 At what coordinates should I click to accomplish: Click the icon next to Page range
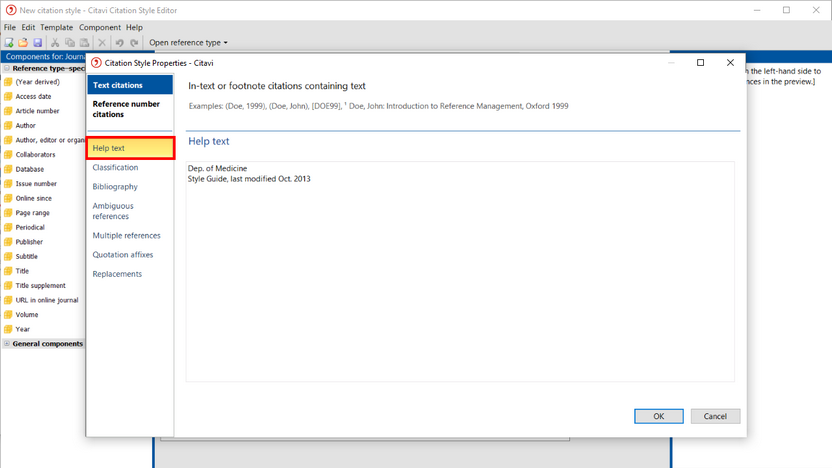pyautogui.click(x=8, y=213)
